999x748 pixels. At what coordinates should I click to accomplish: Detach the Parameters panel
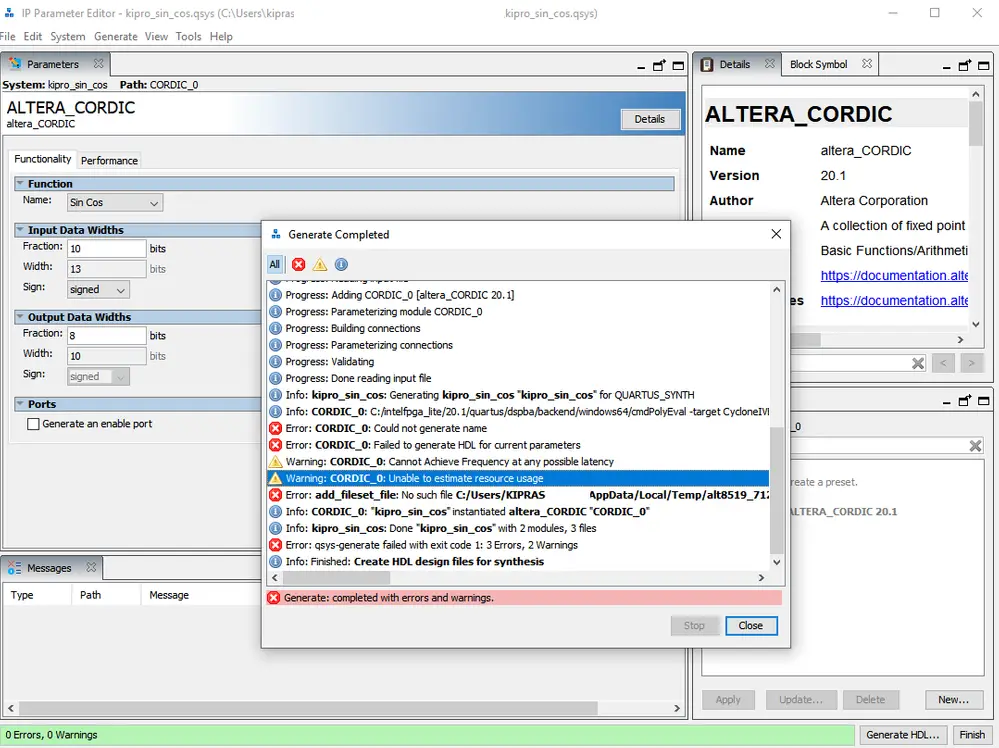coord(659,63)
